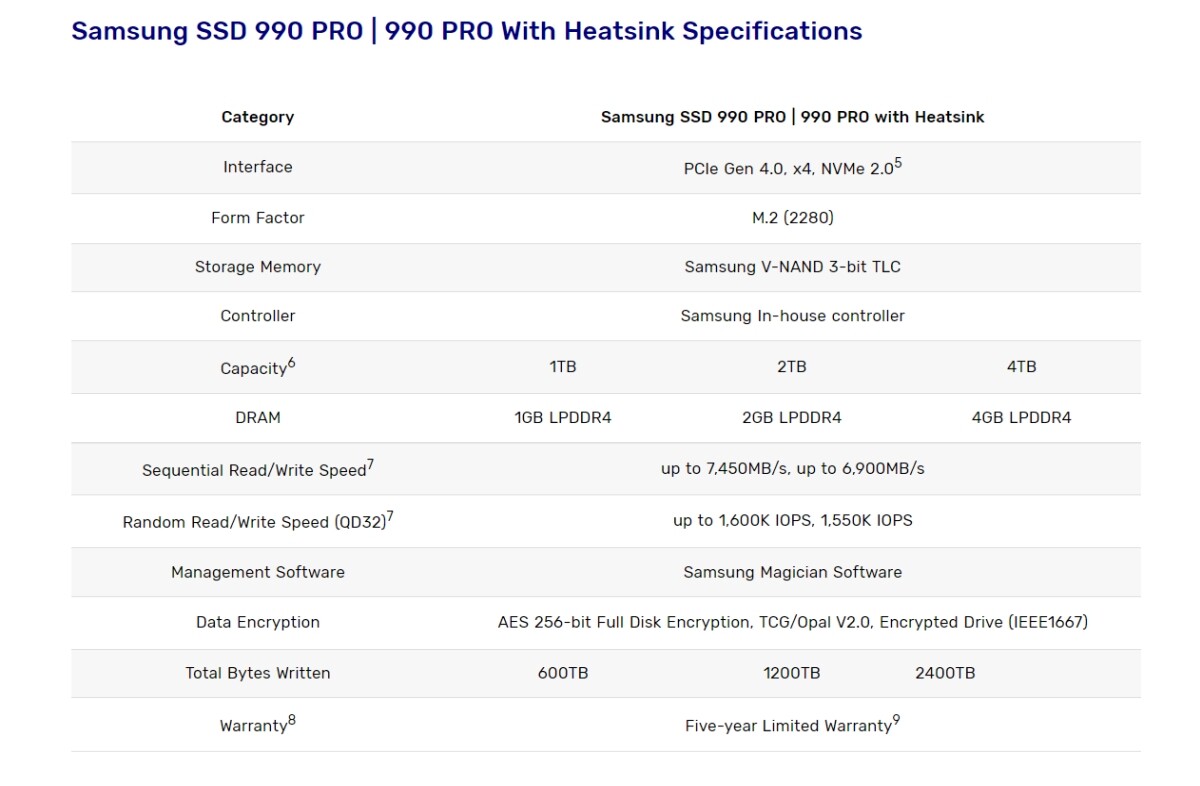Open footnote 7 after Random Read/Write Speed (QD32)
1200x786 pixels.
click(x=390, y=517)
